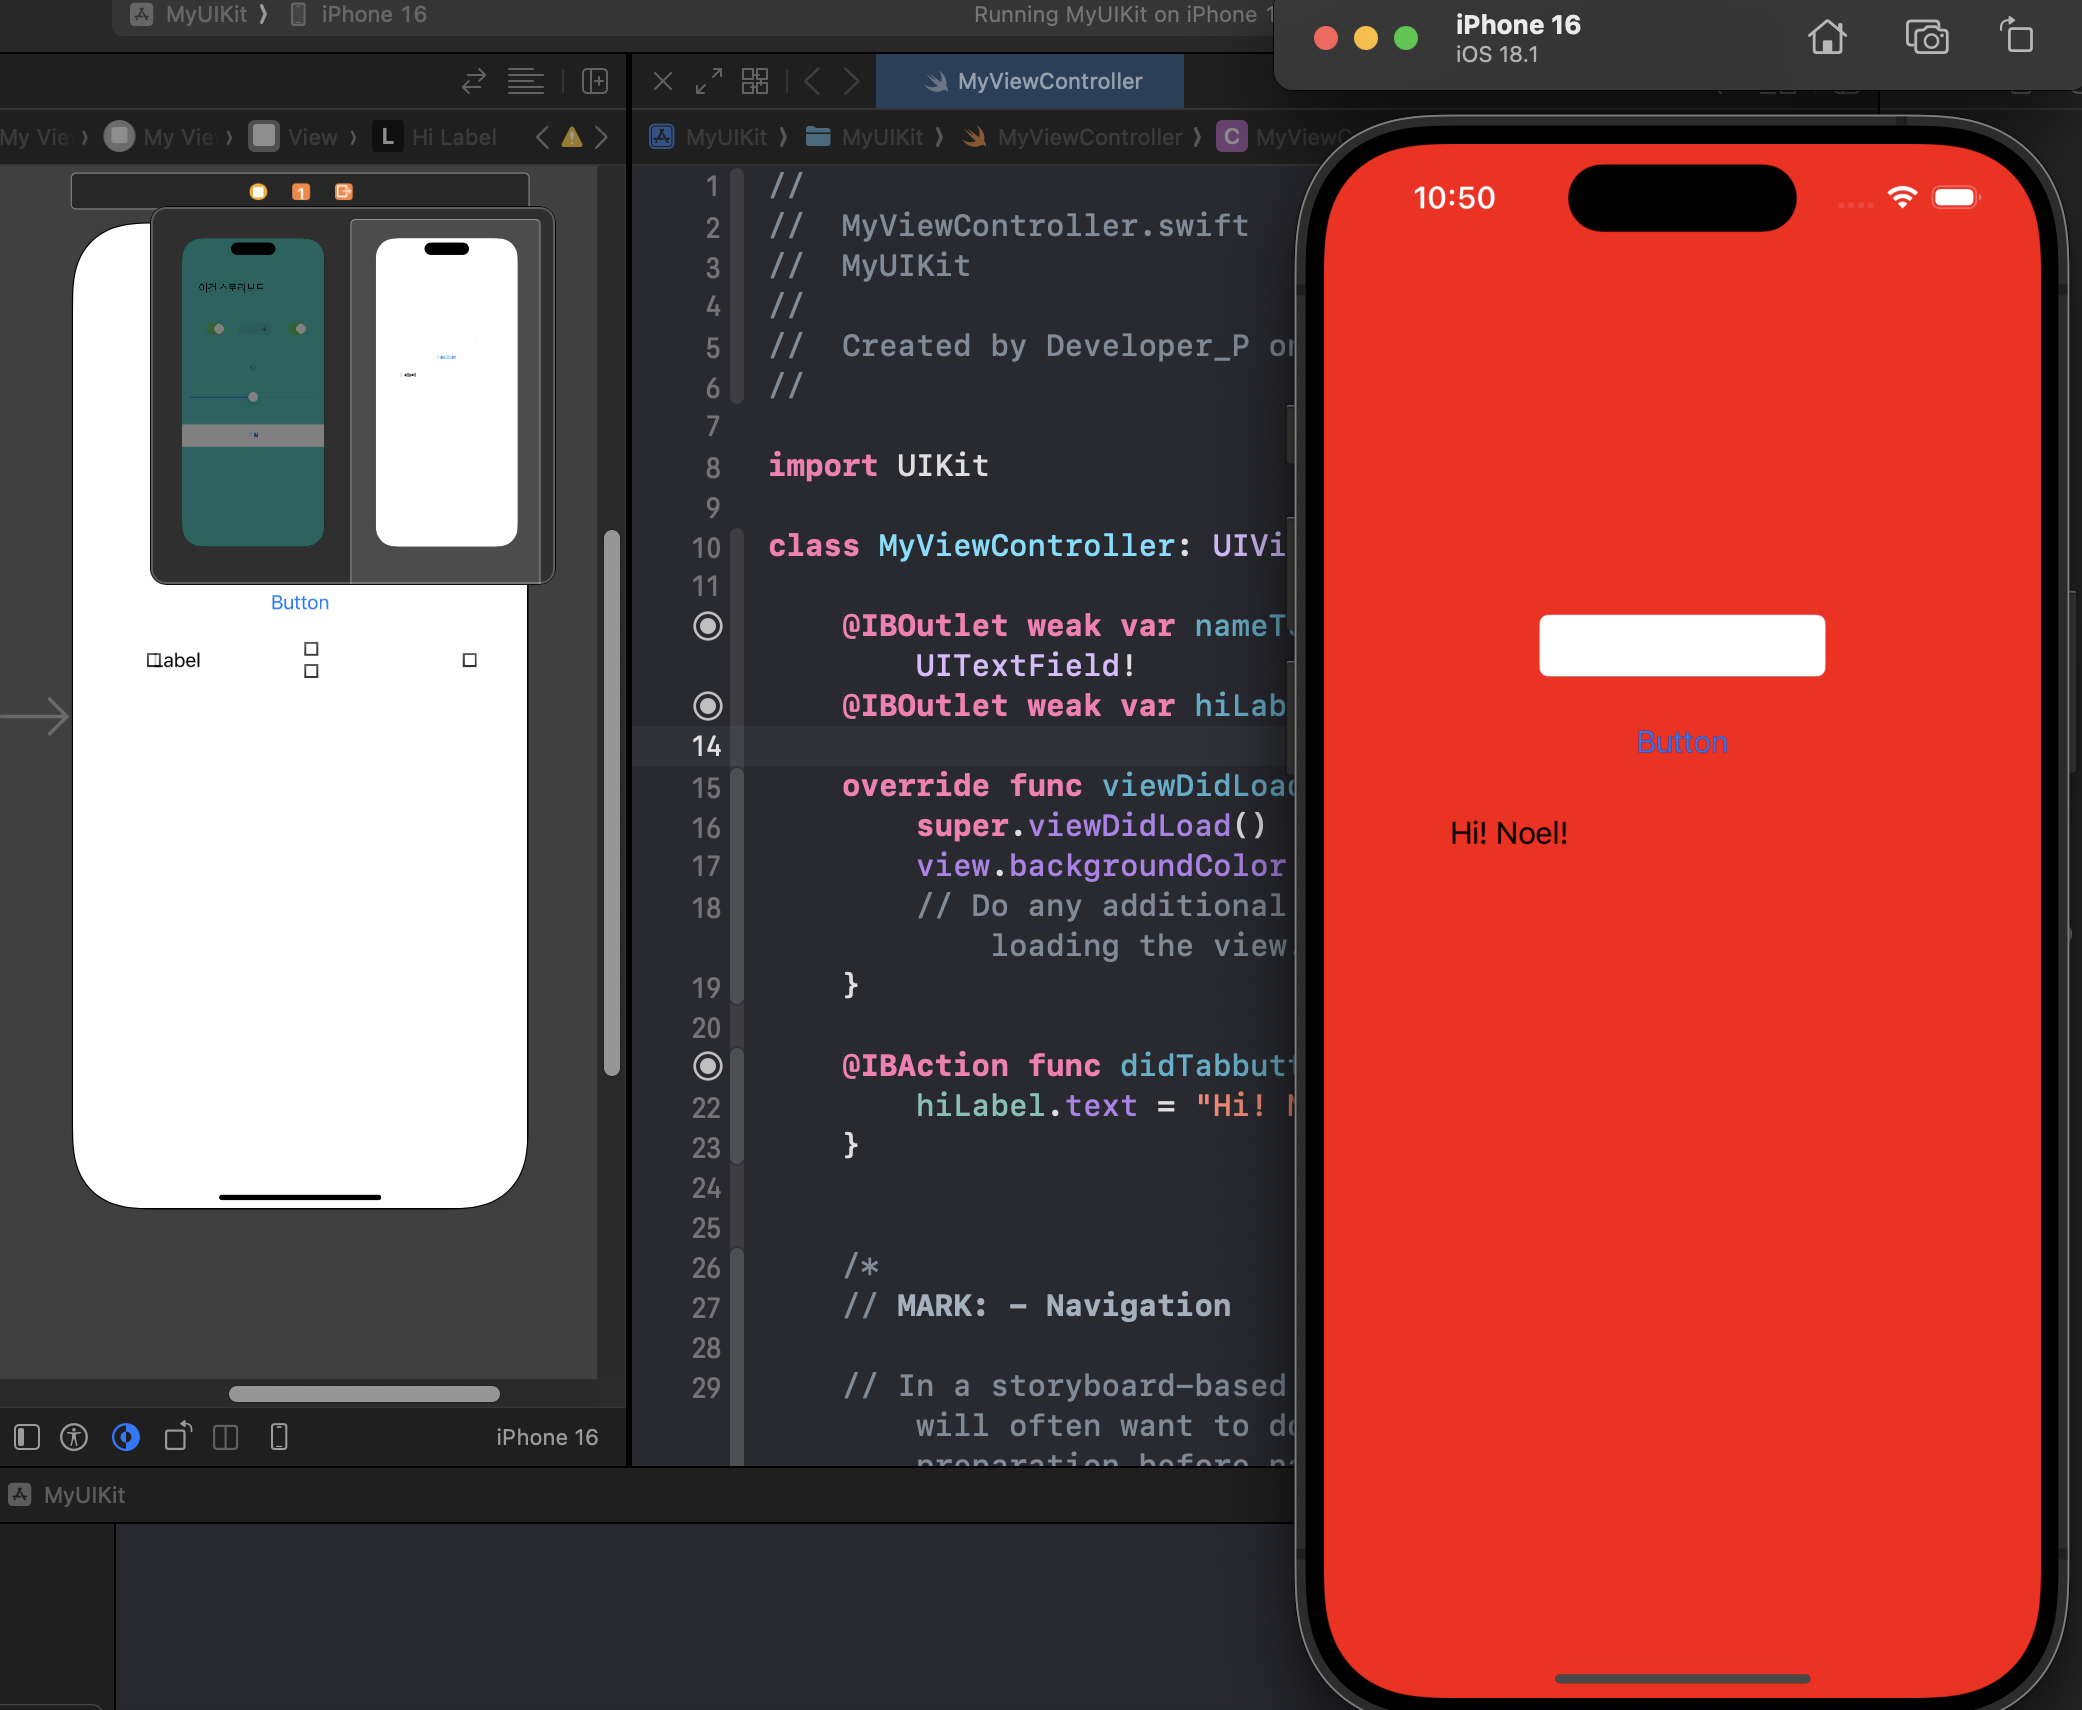Click nameTextField IBOutlet connection circle

tap(707, 626)
